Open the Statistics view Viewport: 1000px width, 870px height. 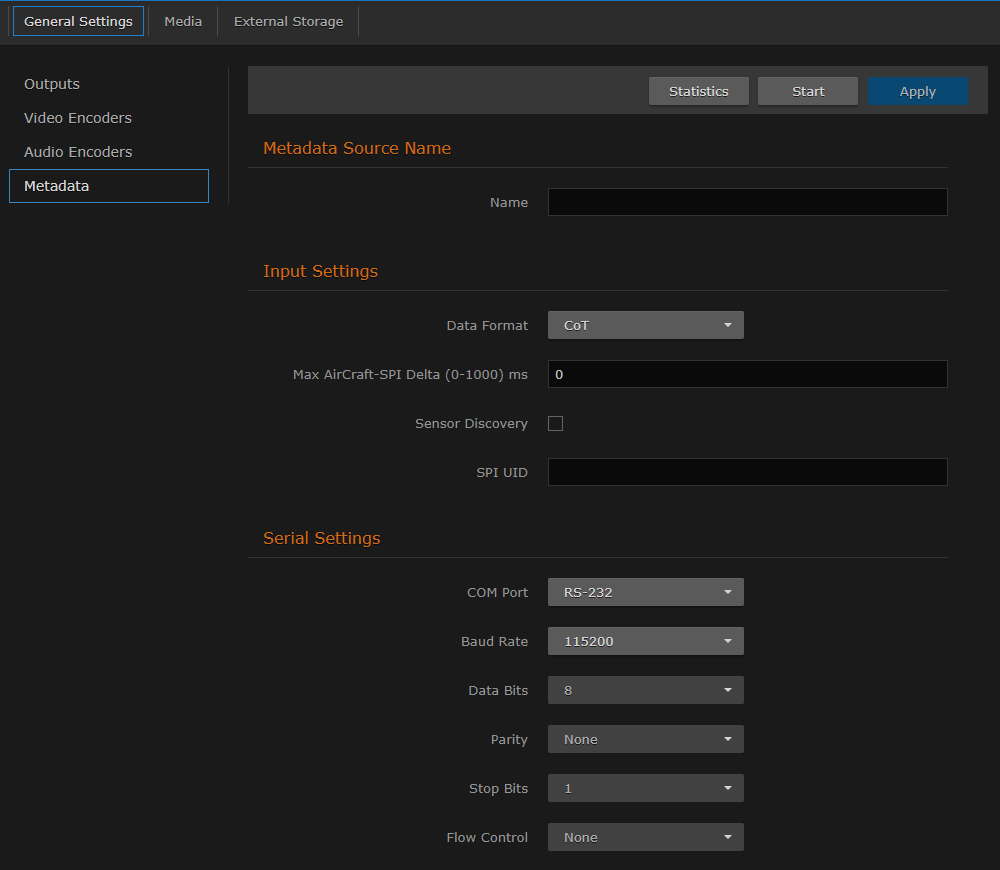click(698, 90)
